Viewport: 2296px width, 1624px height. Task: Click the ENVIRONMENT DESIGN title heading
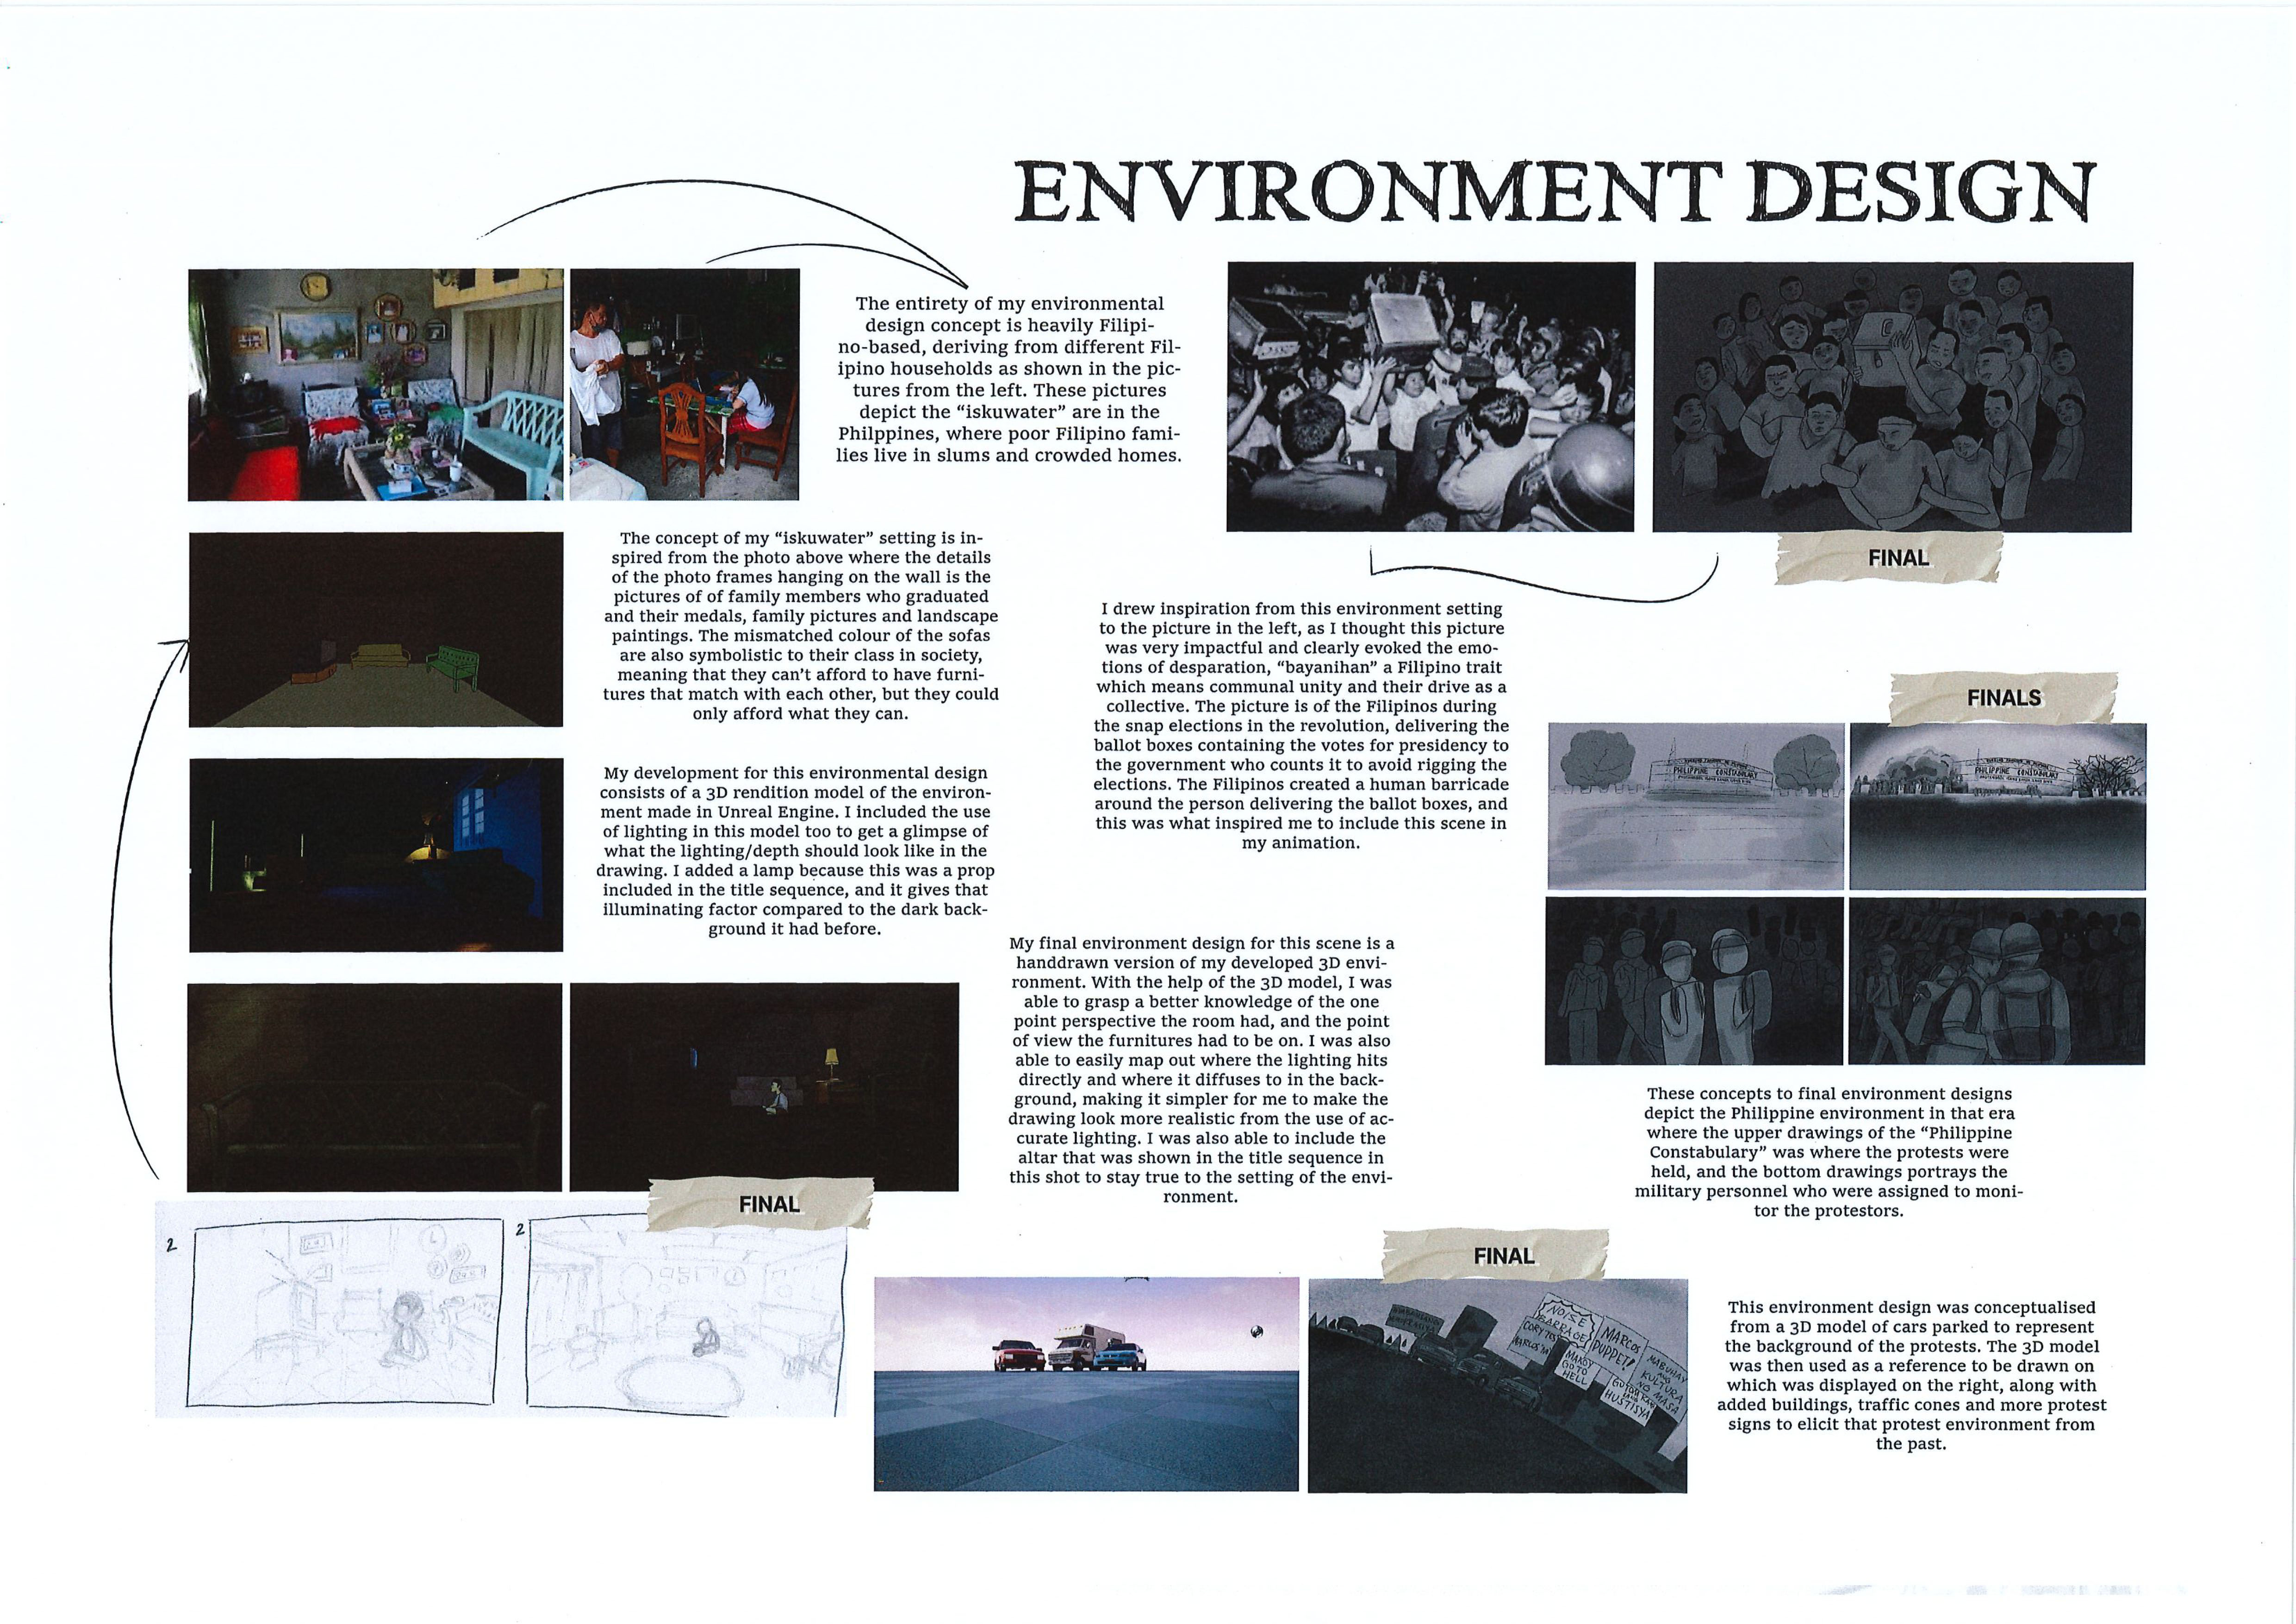click(1555, 192)
